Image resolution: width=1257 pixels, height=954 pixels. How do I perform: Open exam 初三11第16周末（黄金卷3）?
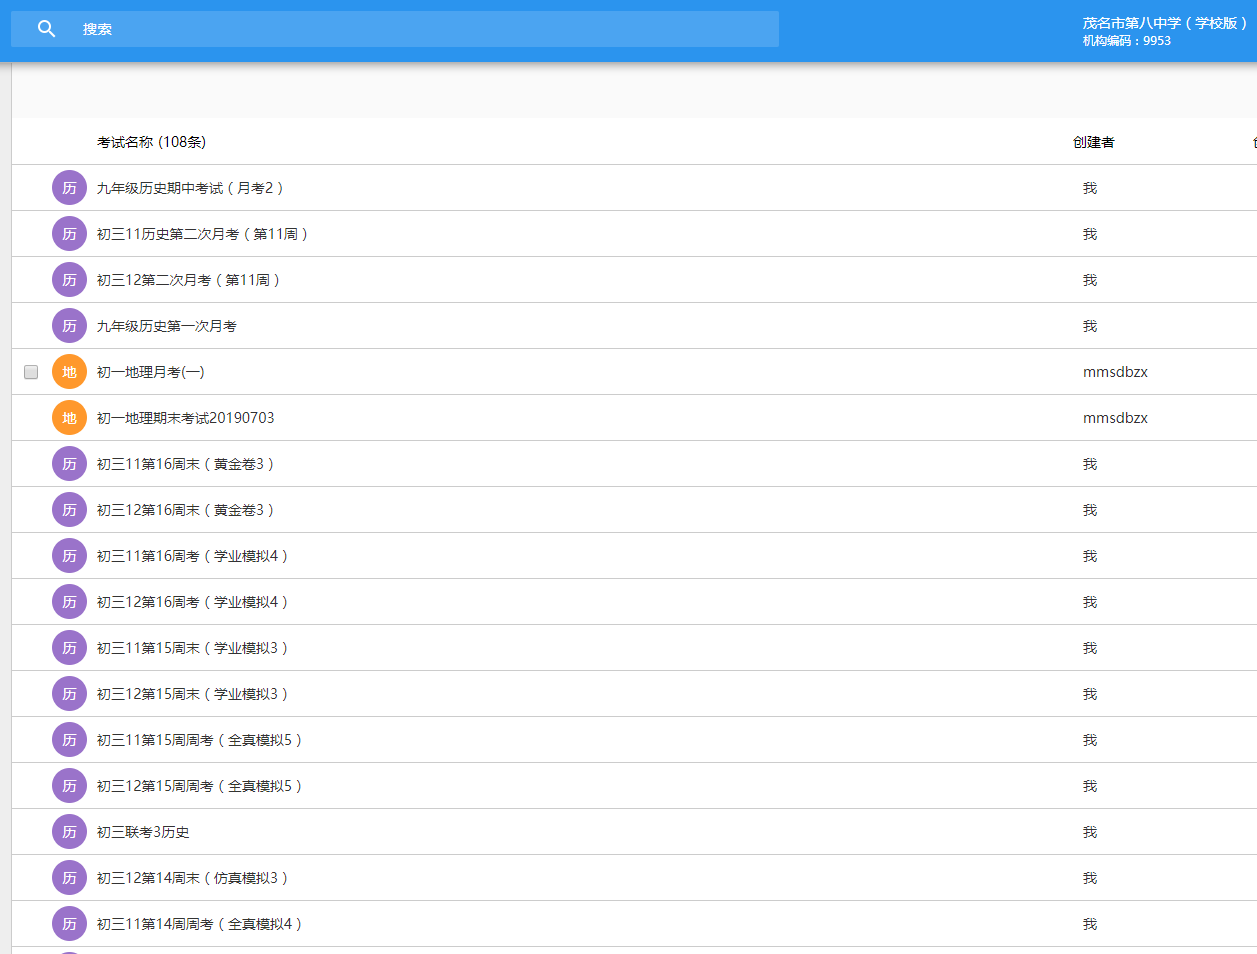(185, 464)
